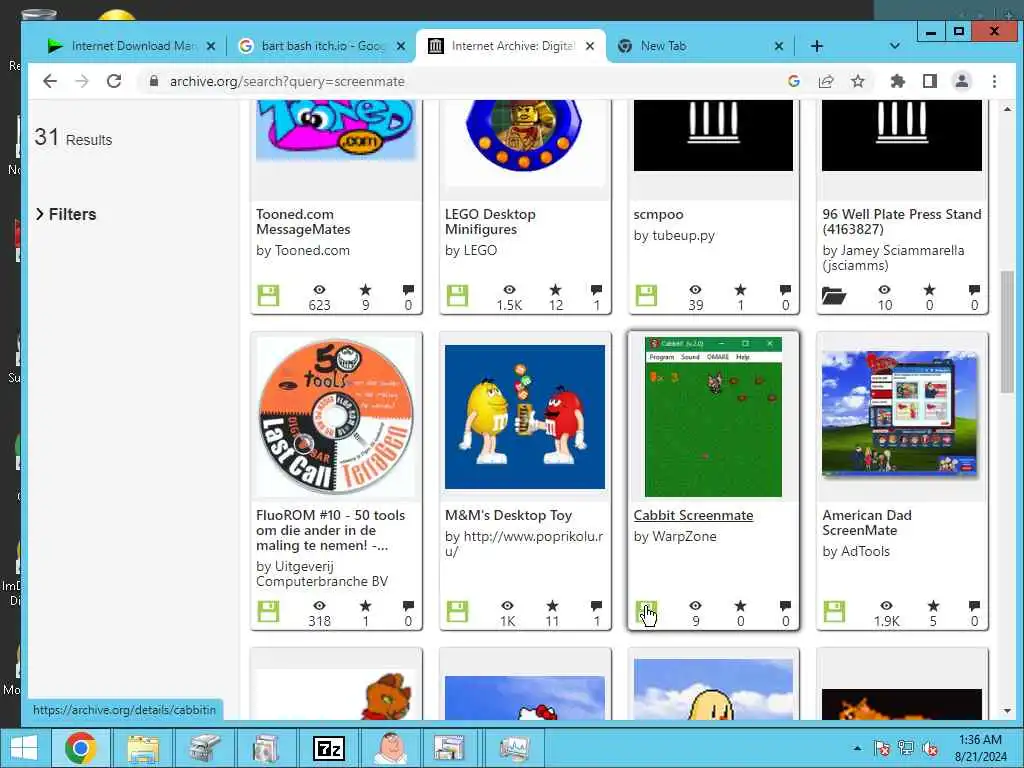Click software floppy icon on Tooned.com card
The width and height of the screenshot is (1024, 768).
pyautogui.click(x=268, y=295)
